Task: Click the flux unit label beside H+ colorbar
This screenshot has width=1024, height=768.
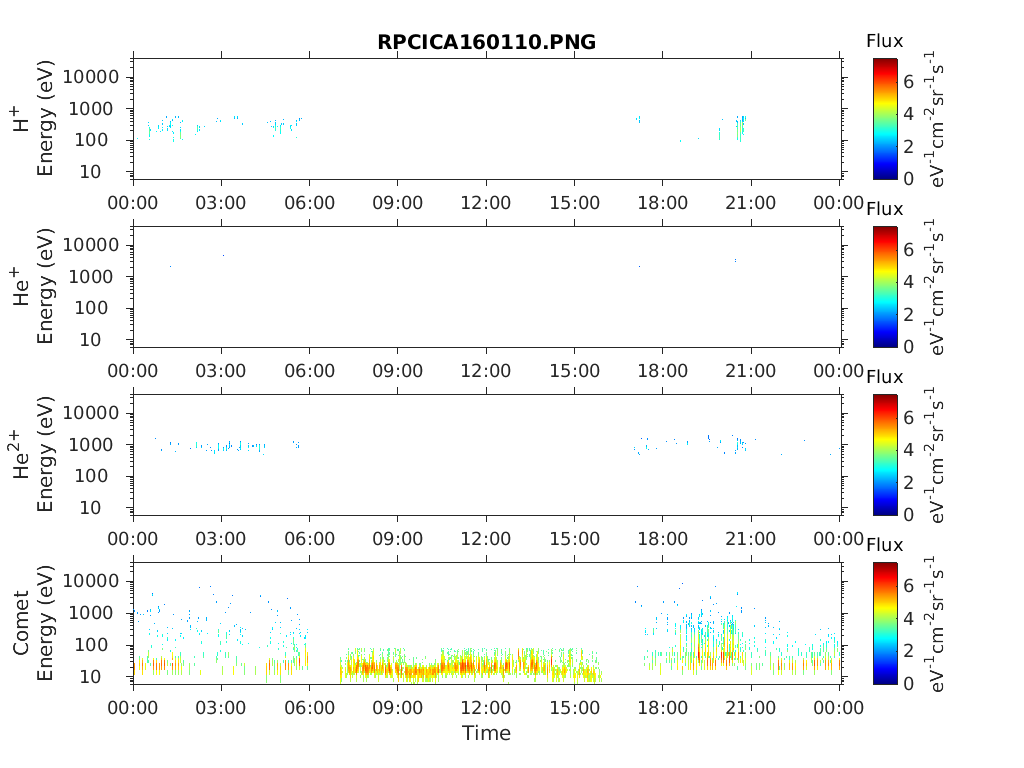Action: pos(935,119)
